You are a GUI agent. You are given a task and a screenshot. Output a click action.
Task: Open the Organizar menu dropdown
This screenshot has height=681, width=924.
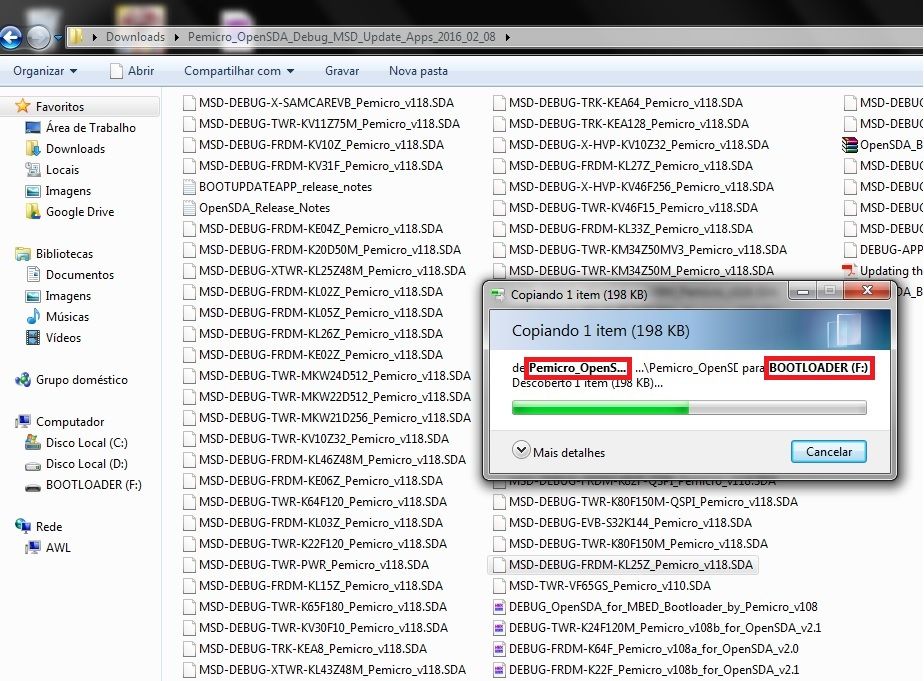click(45, 71)
